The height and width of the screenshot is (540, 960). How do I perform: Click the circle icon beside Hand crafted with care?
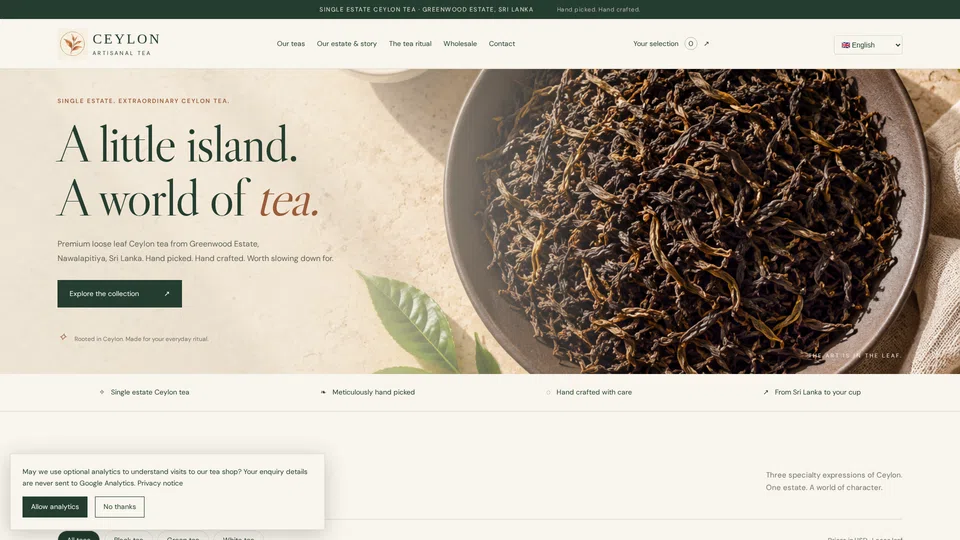548,392
